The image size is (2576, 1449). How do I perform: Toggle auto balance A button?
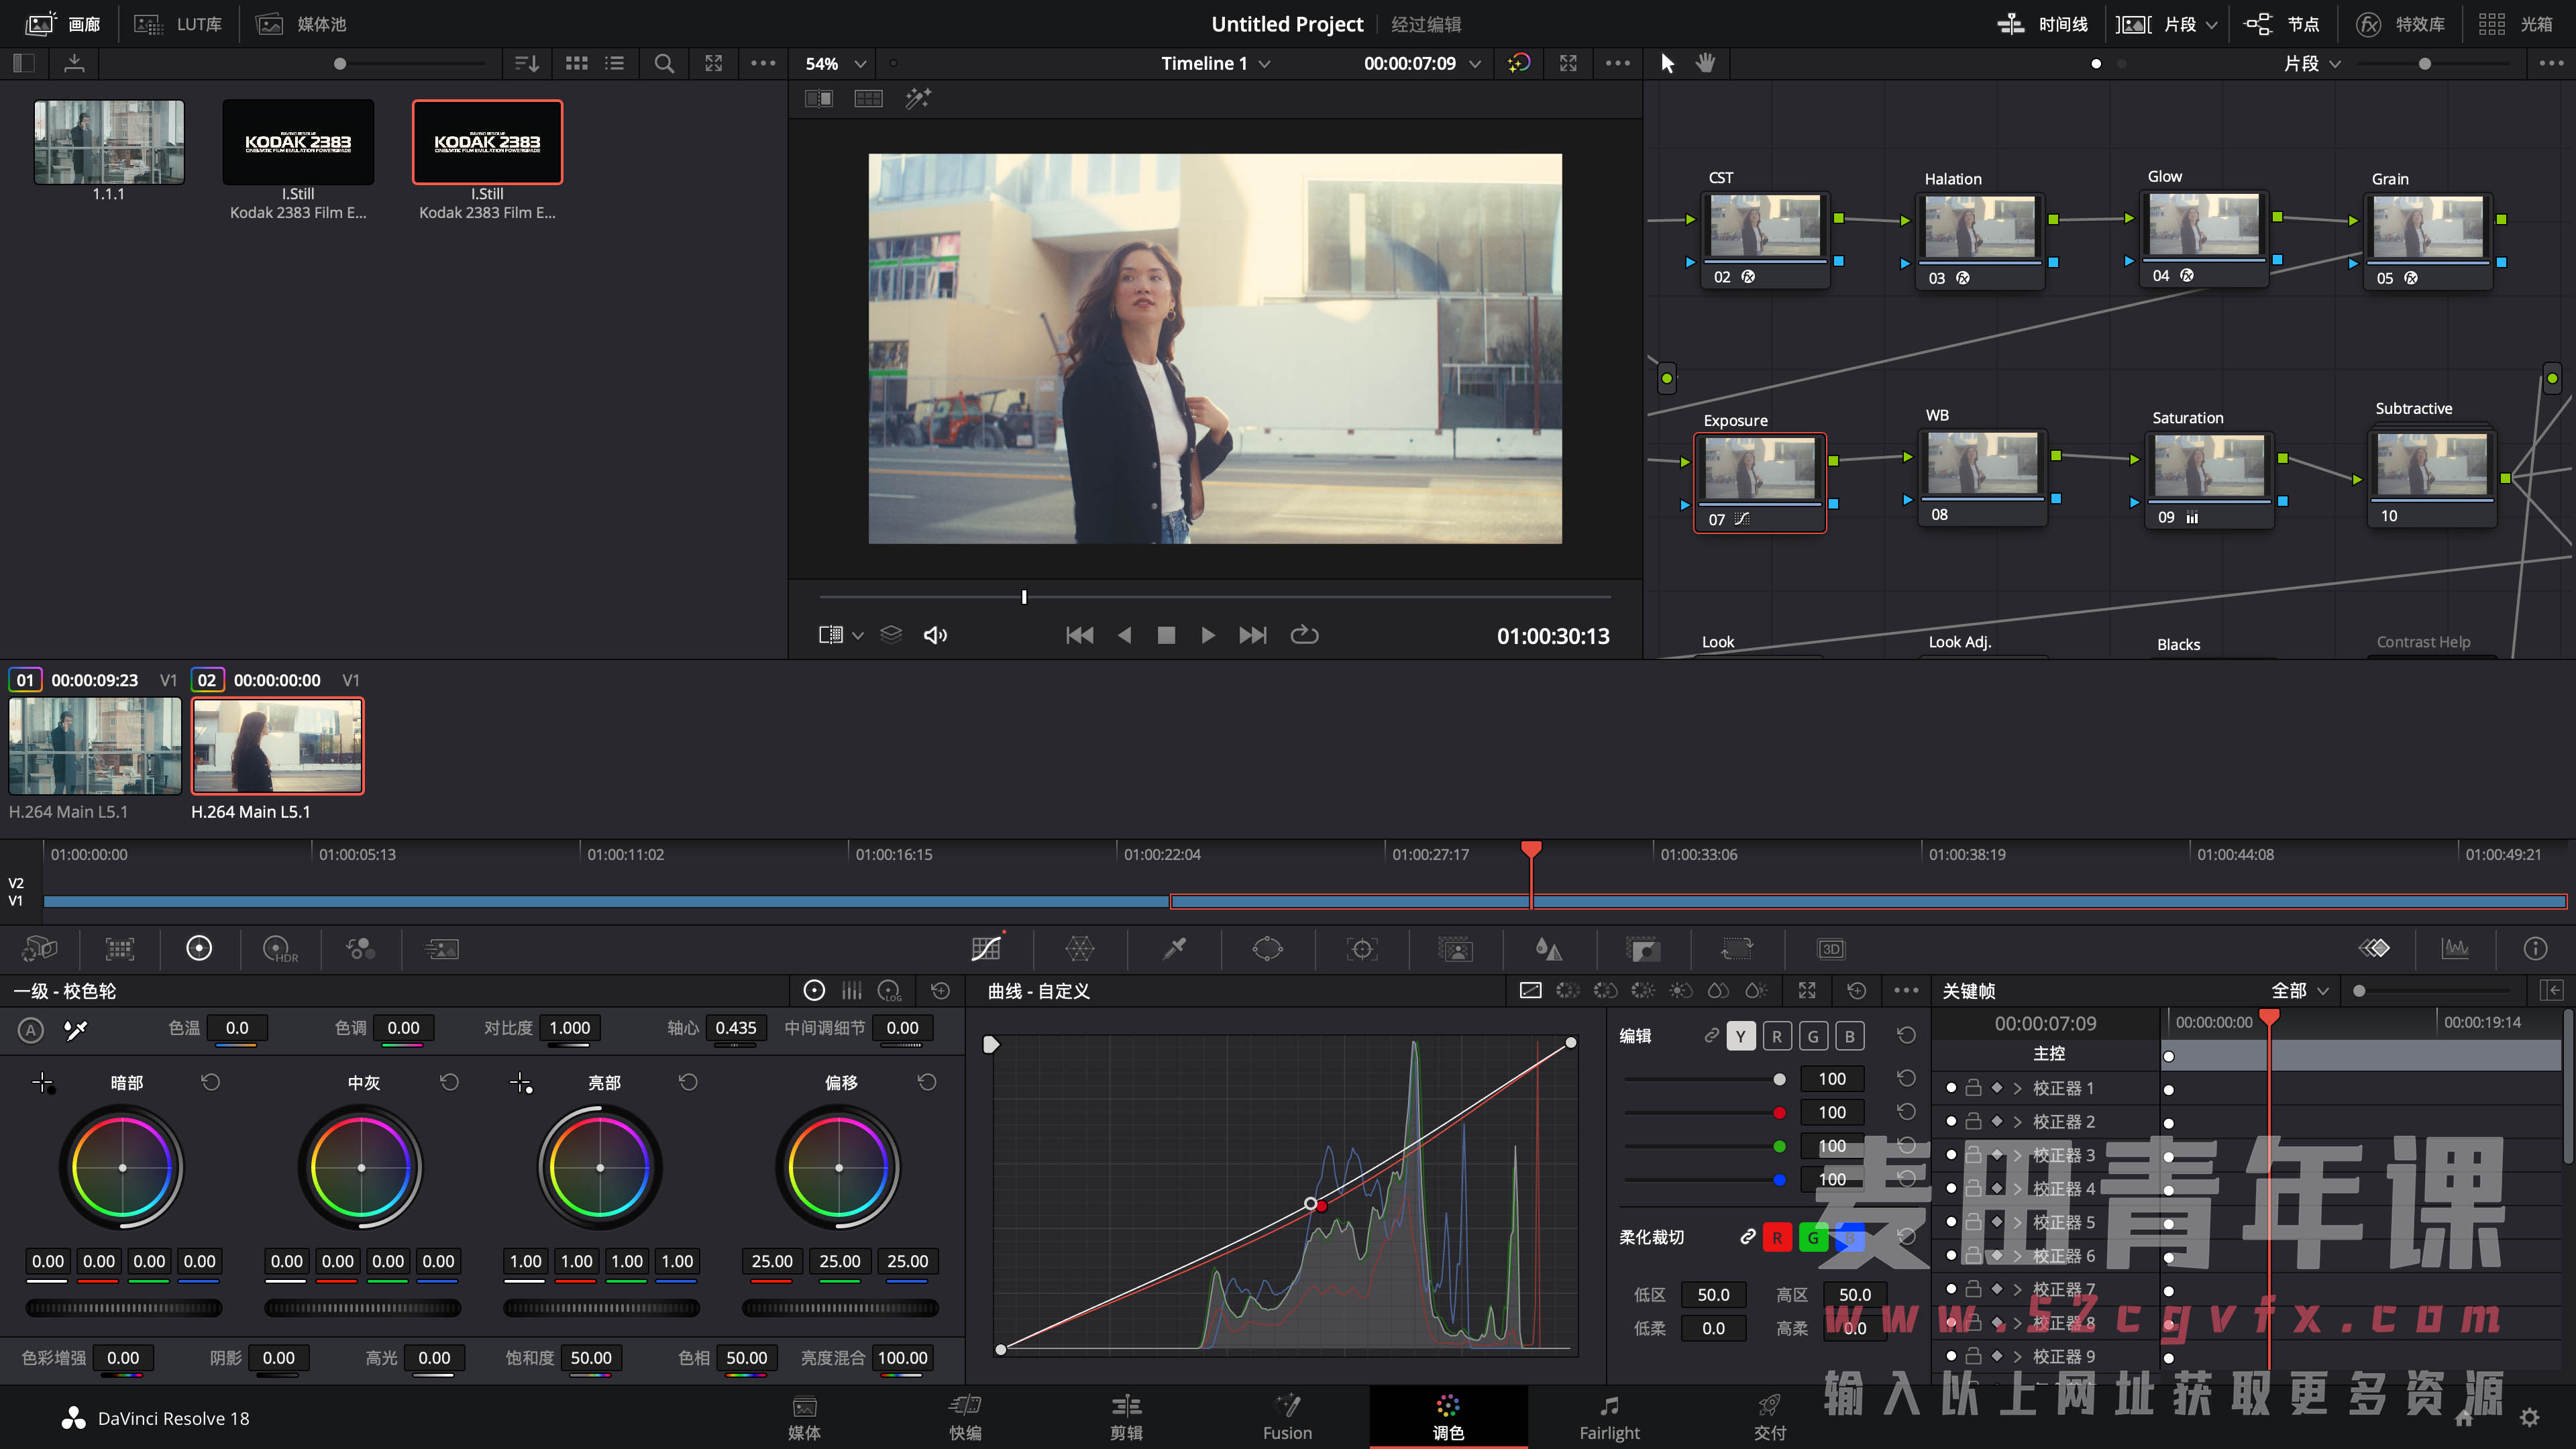click(x=31, y=1029)
